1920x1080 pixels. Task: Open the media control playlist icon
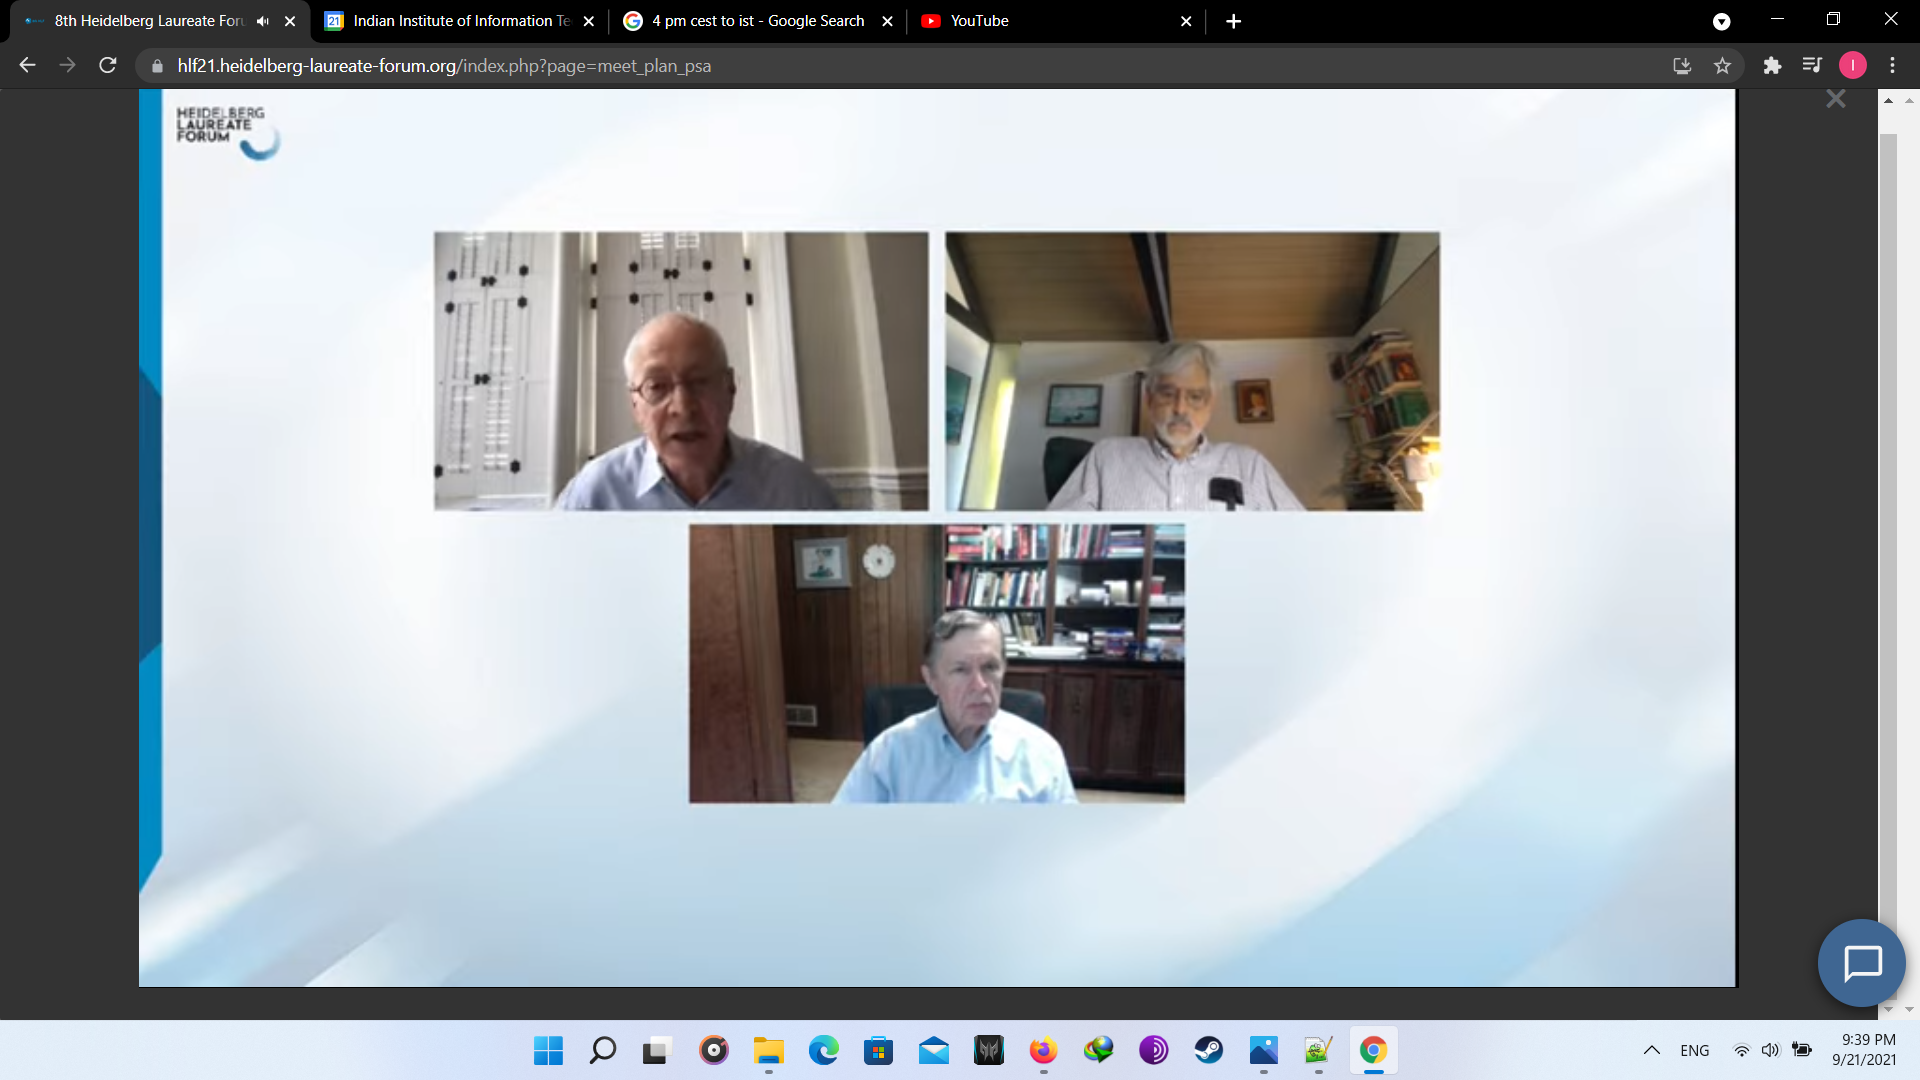tap(1811, 66)
